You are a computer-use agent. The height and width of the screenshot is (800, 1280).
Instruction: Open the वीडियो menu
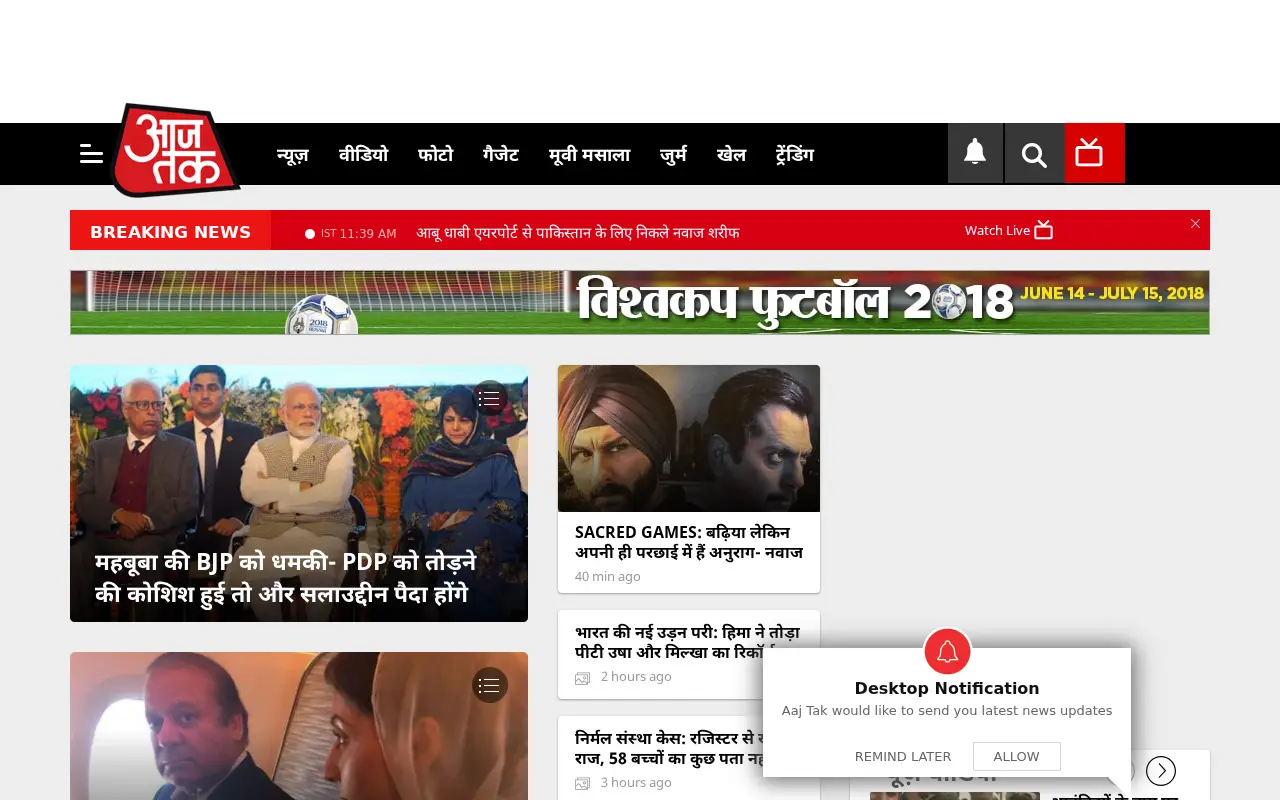(x=363, y=155)
